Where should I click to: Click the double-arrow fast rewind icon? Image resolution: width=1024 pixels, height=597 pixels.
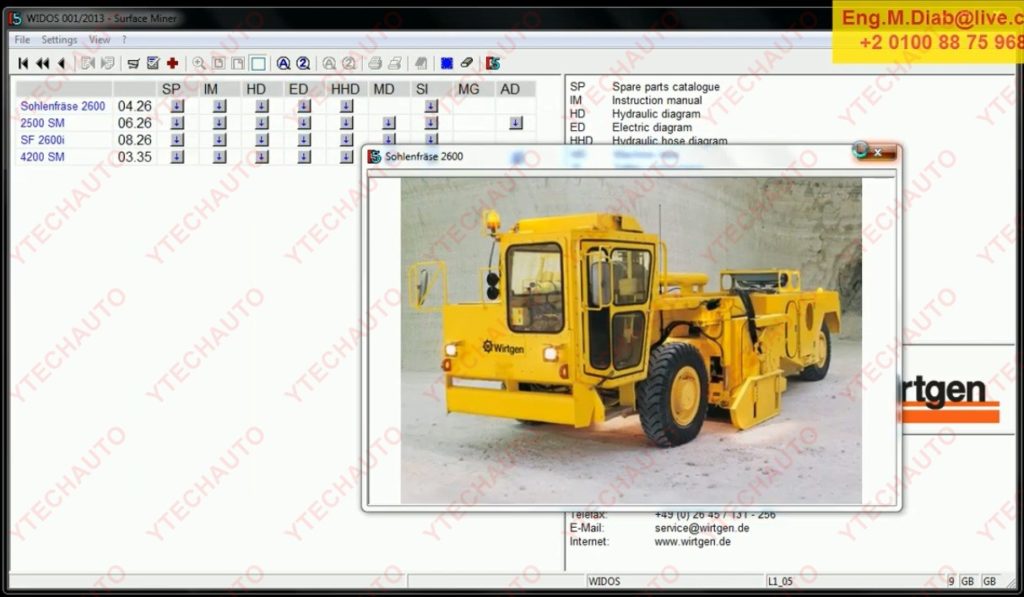click(42, 63)
